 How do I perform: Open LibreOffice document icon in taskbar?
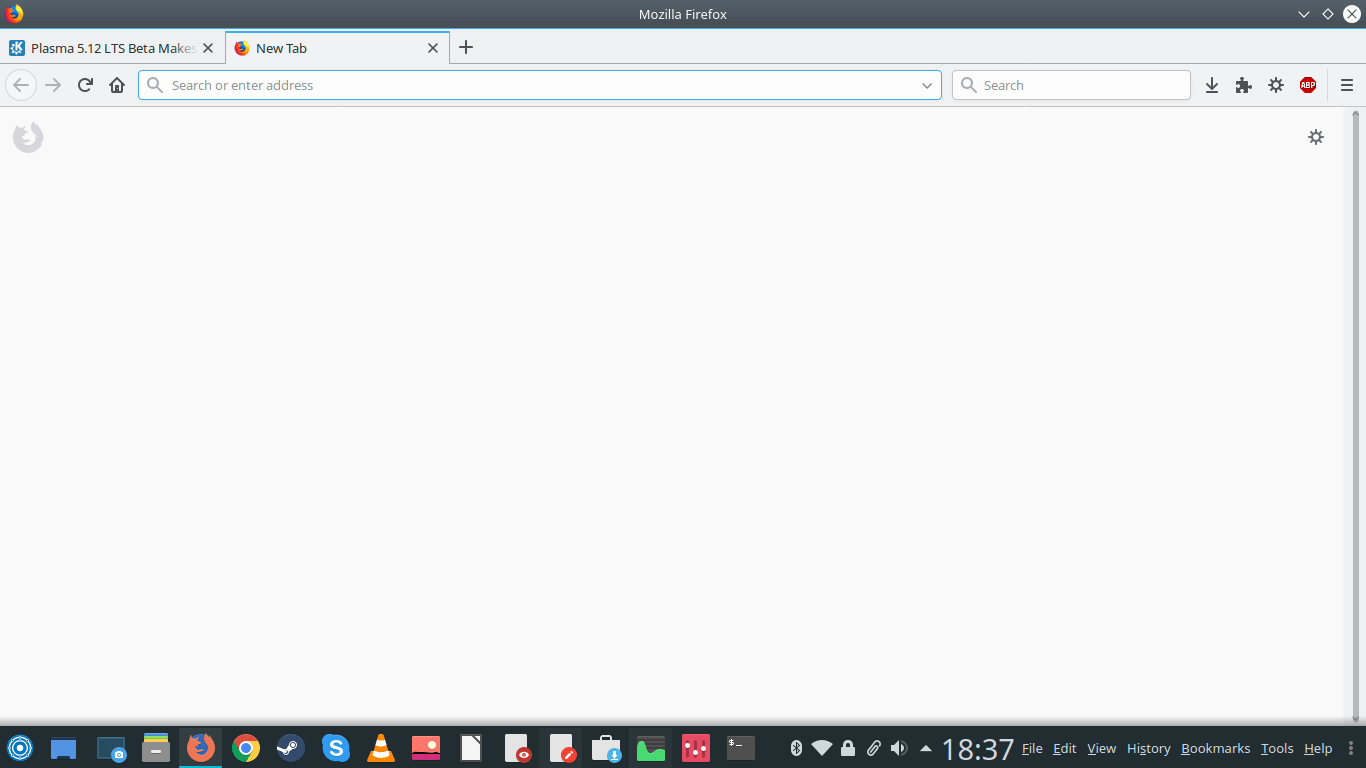[x=471, y=747]
